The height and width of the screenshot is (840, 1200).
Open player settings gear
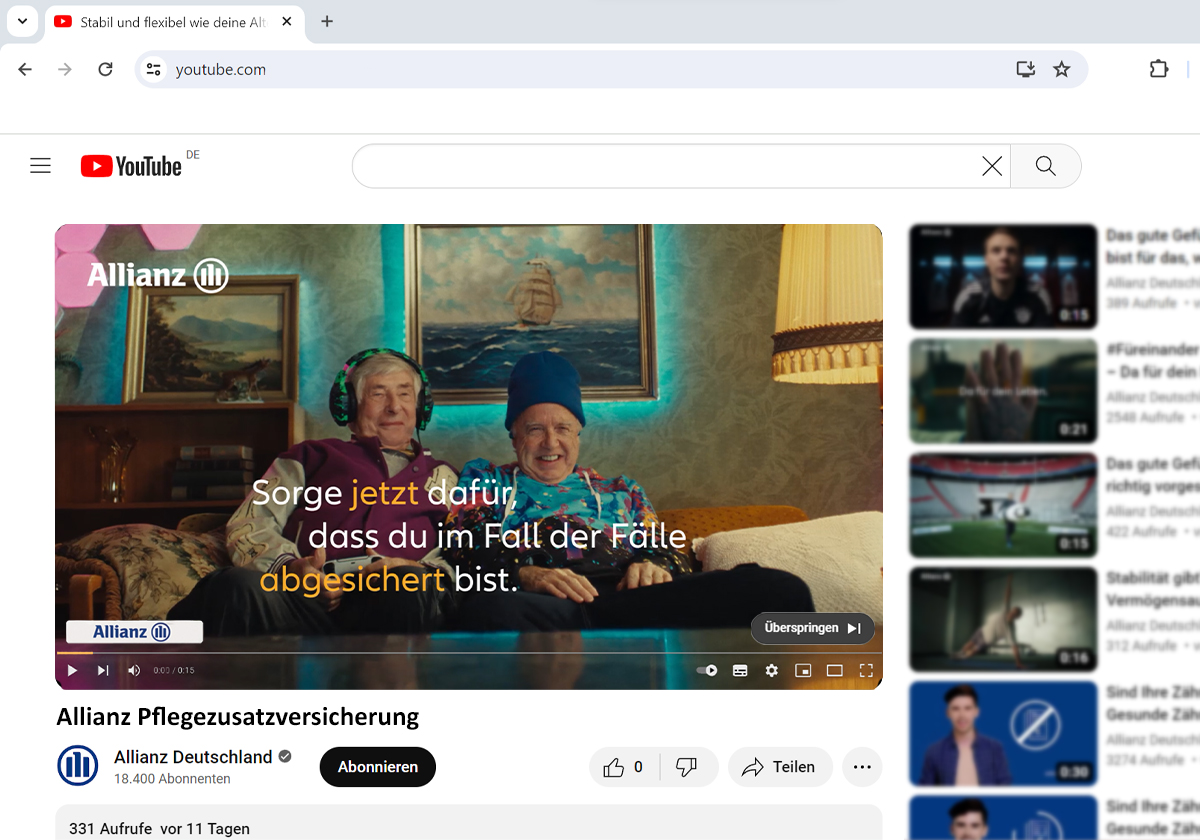(771, 670)
